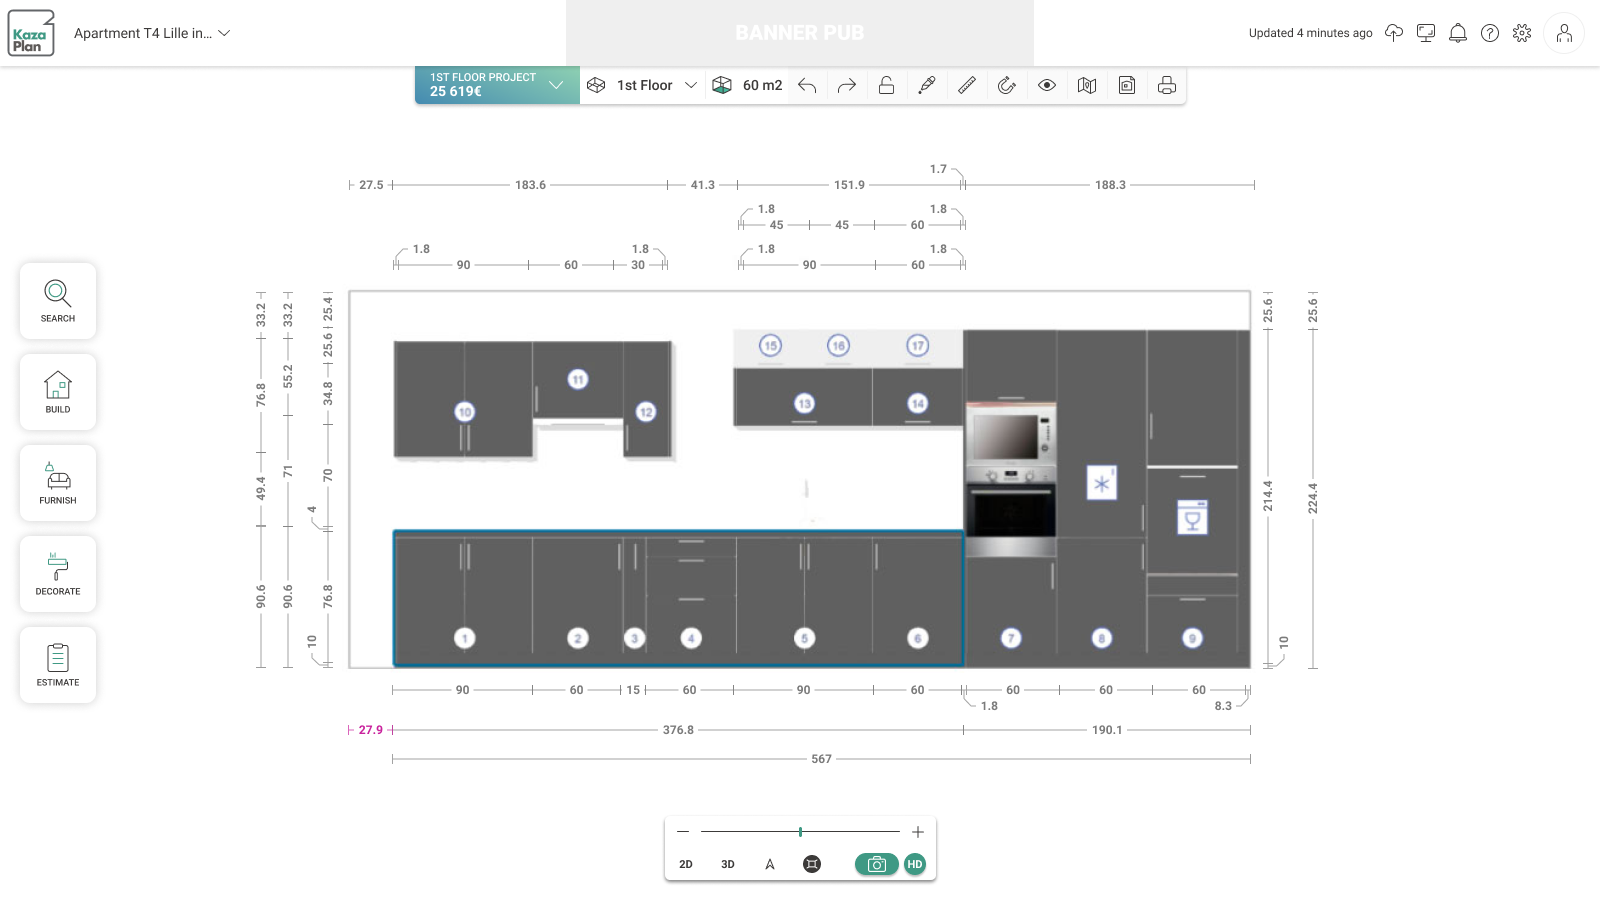Open the Search panel
This screenshot has height=900, width=1600.
58,301
